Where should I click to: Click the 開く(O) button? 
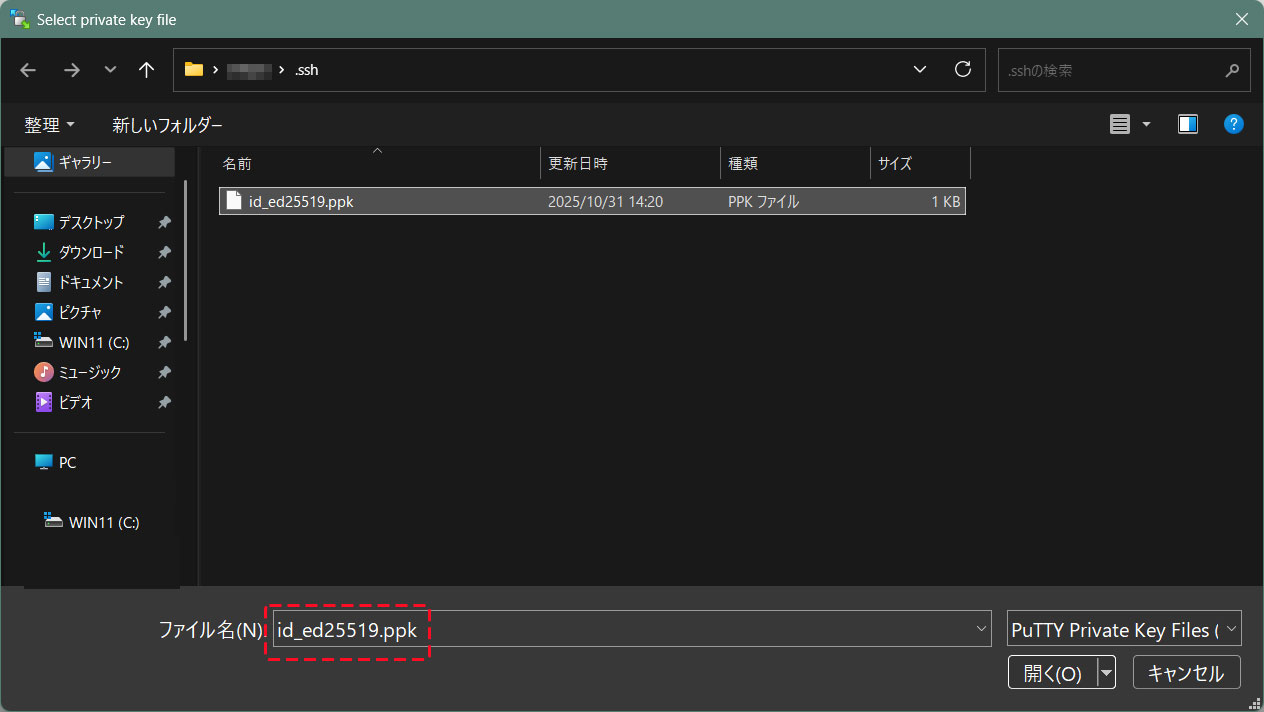pyautogui.click(x=1052, y=673)
